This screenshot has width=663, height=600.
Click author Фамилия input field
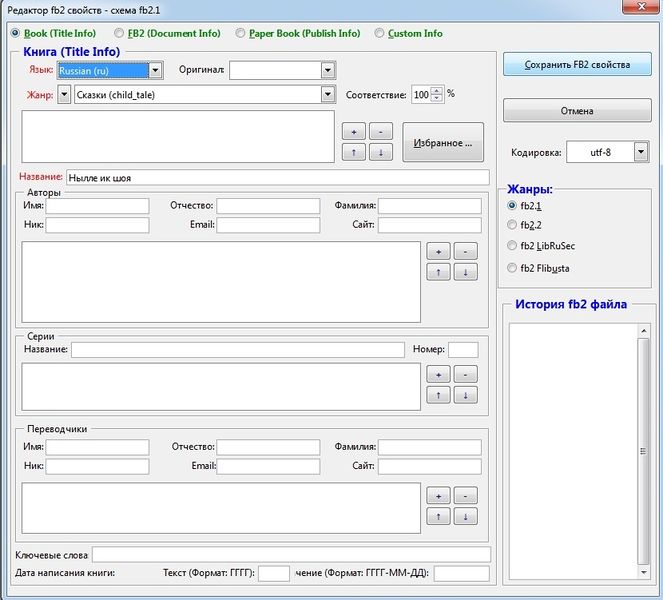coord(430,206)
